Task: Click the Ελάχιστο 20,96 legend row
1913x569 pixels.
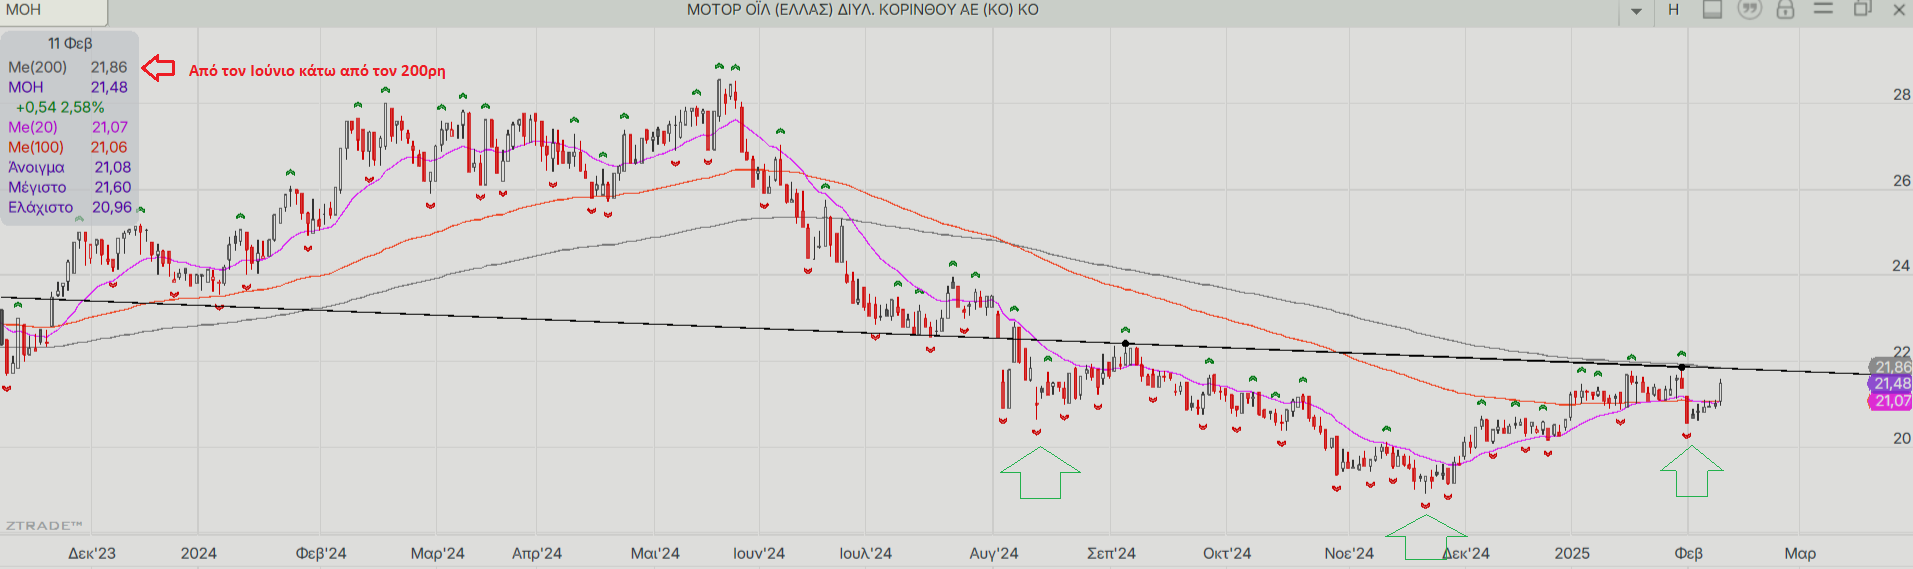Action: 69,207
